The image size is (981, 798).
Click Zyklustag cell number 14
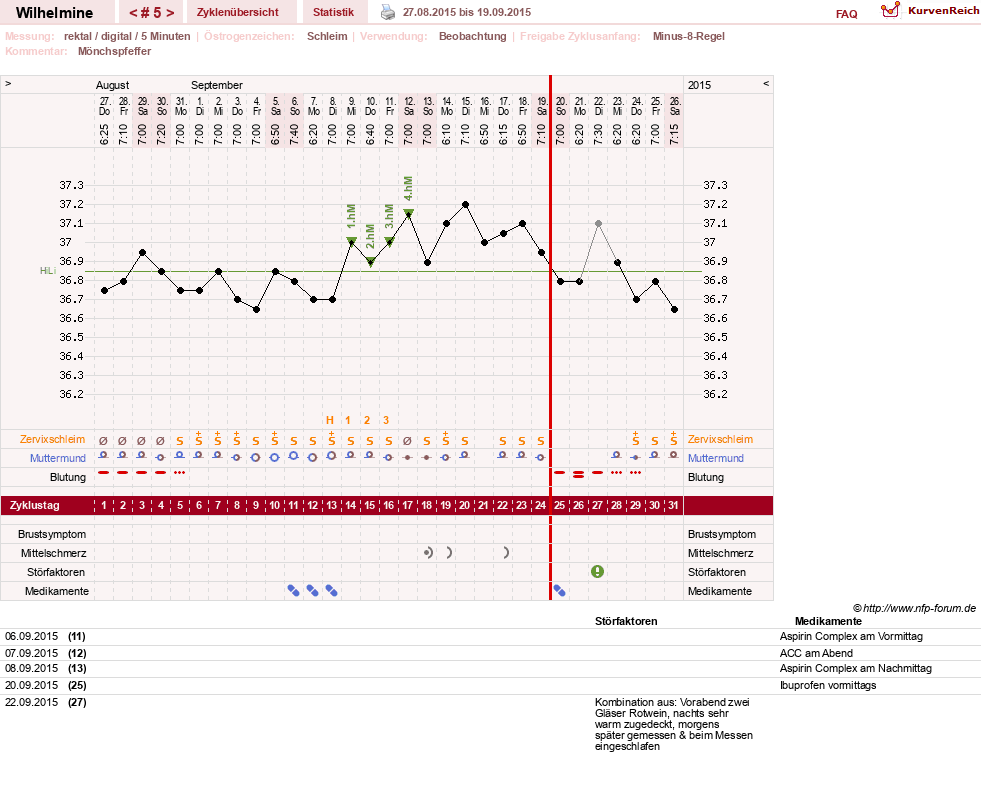click(351, 505)
